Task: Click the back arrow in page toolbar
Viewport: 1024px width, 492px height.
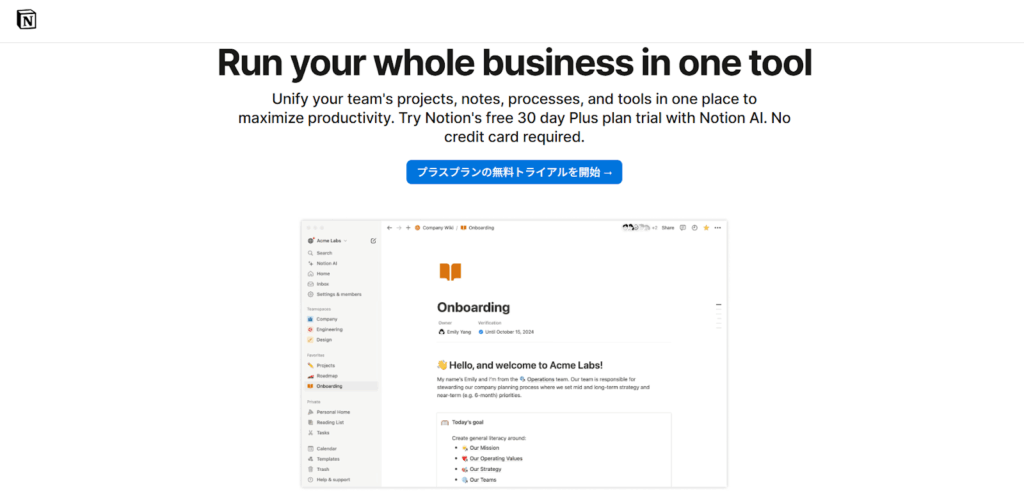Action: pos(389,228)
